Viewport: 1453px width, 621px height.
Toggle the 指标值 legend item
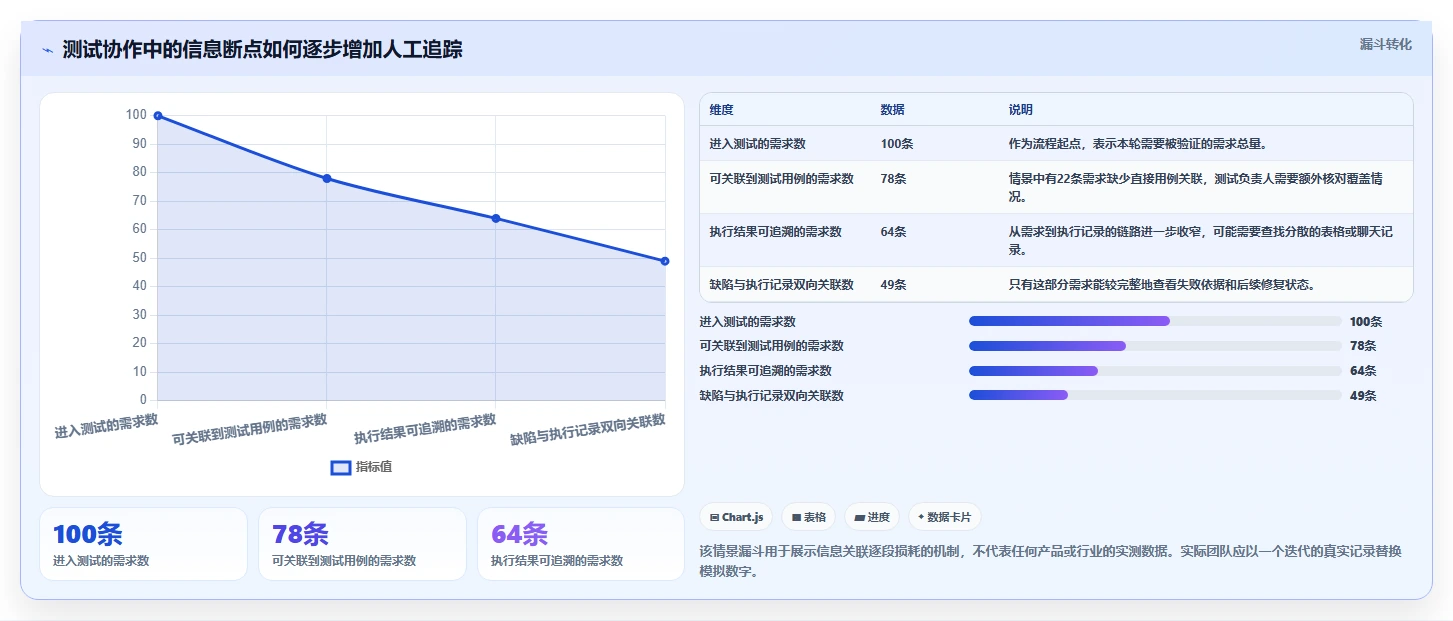[x=362, y=467]
